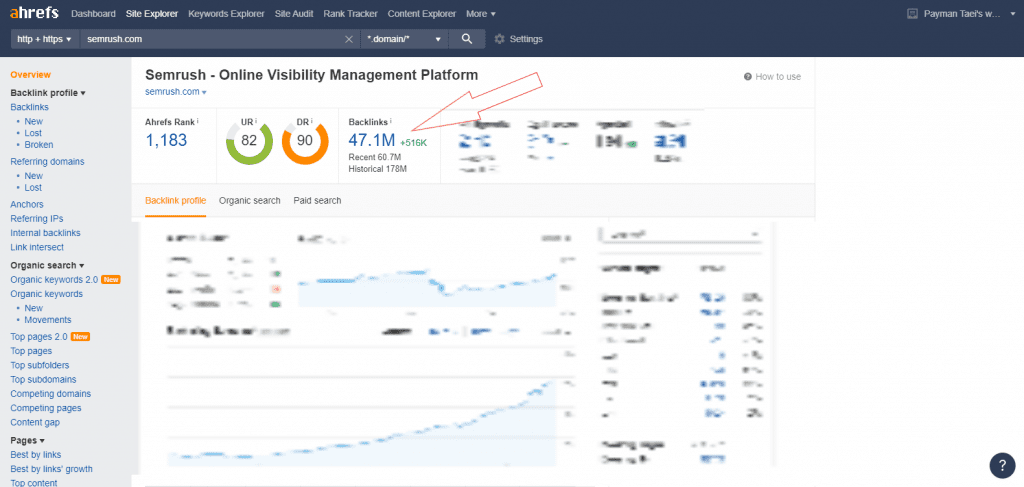
Task: Open Site Audit
Action: coord(294,14)
